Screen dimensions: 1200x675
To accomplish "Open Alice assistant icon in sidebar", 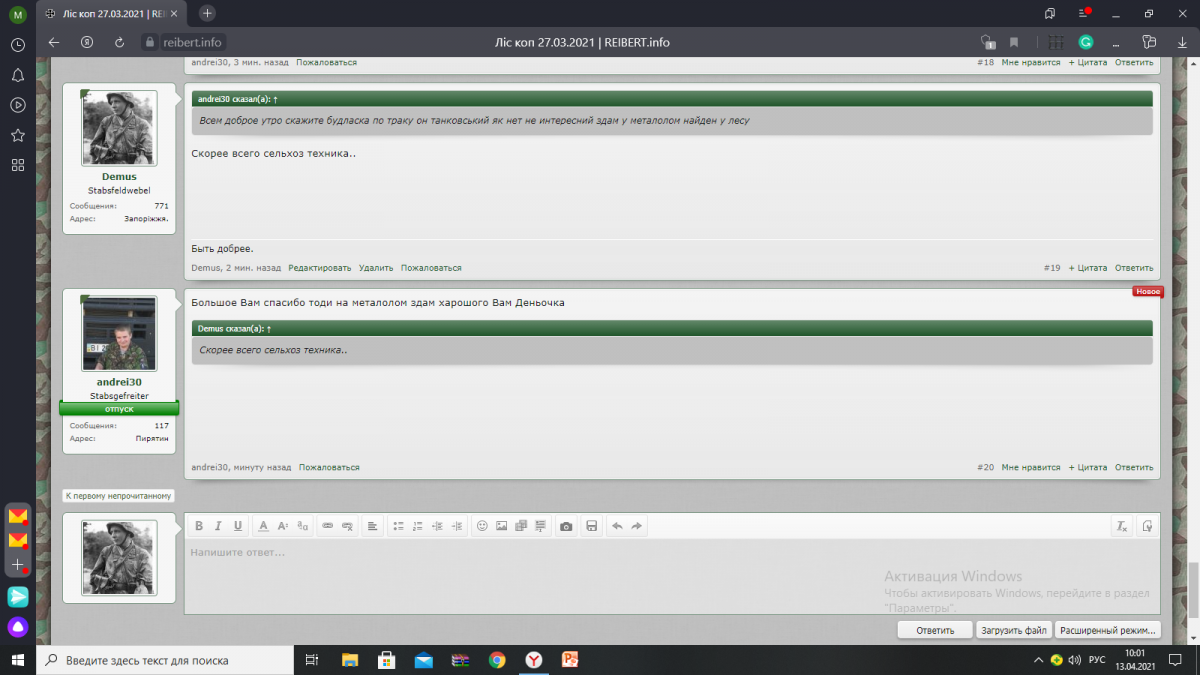I will pos(18,627).
